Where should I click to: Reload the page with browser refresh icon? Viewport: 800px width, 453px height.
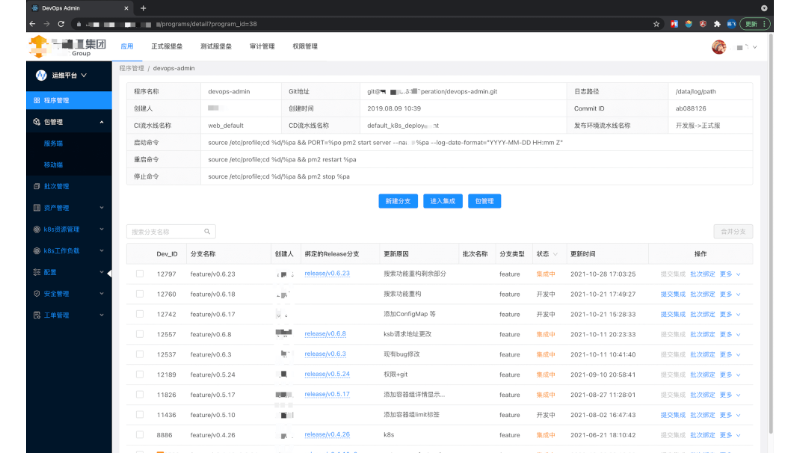click(x=61, y=24)
